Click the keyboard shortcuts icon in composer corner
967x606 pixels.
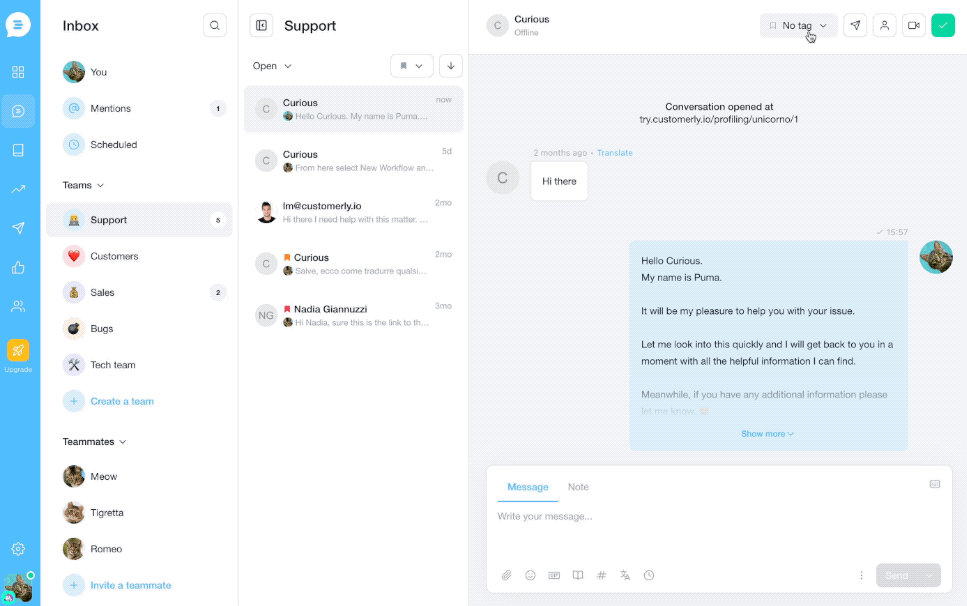935,484
